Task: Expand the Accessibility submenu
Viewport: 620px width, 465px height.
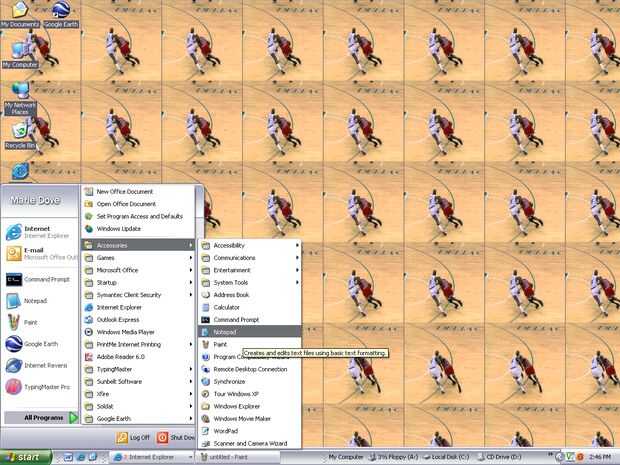Action: 250,245
